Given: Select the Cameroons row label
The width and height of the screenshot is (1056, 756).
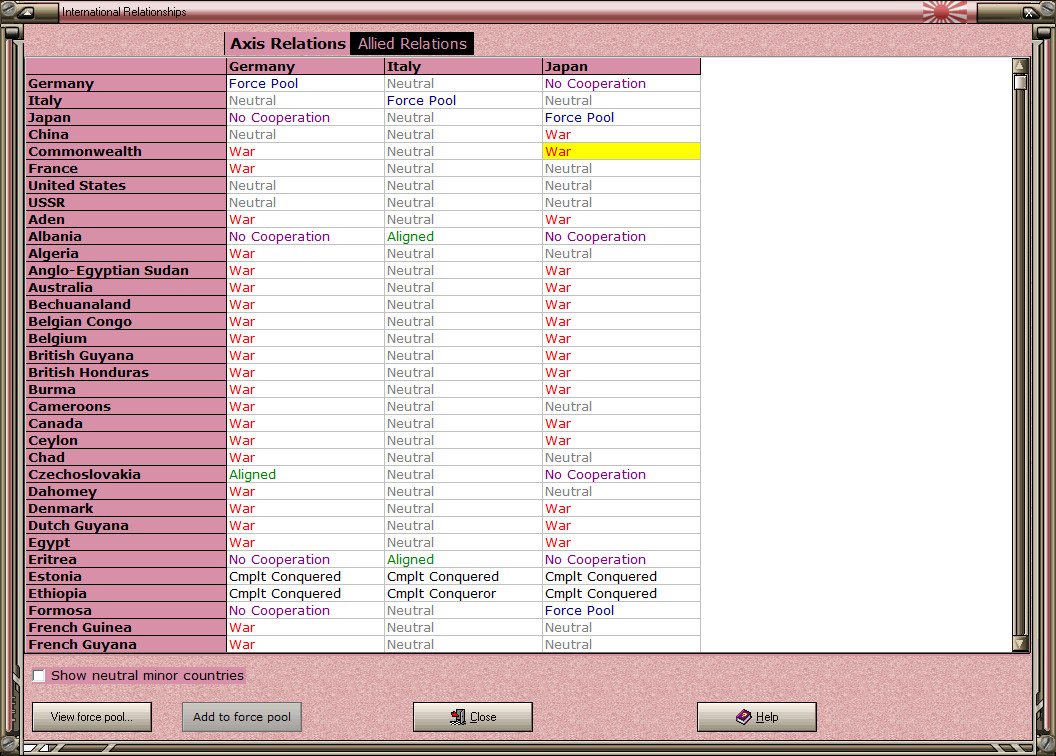Looking at the screenshot, I should pyautogui.click(x=126, y=407).
